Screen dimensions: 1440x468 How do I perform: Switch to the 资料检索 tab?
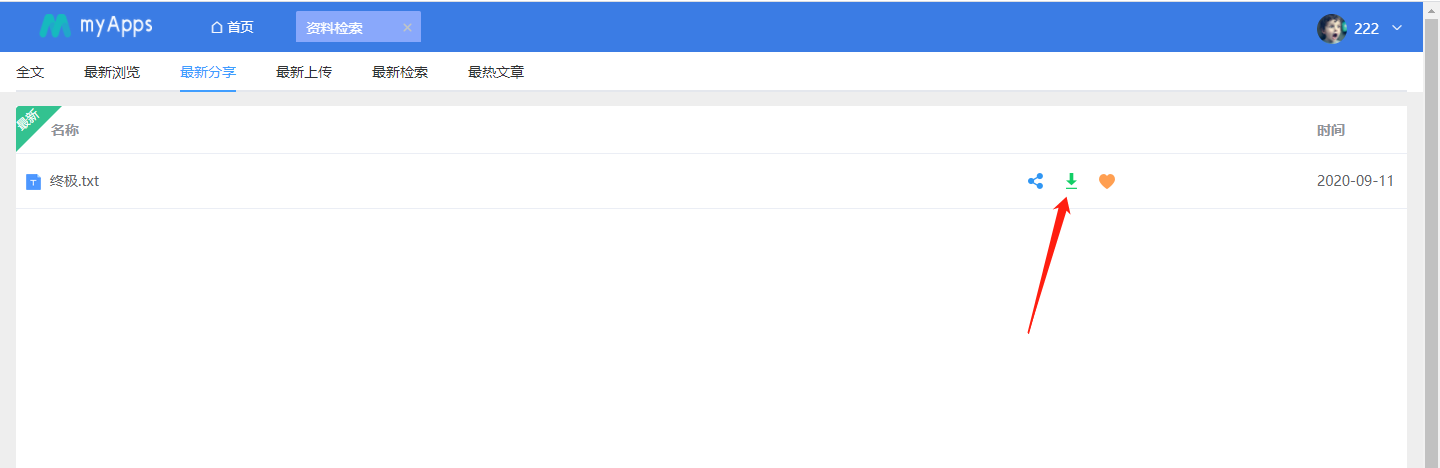point(334,27)
